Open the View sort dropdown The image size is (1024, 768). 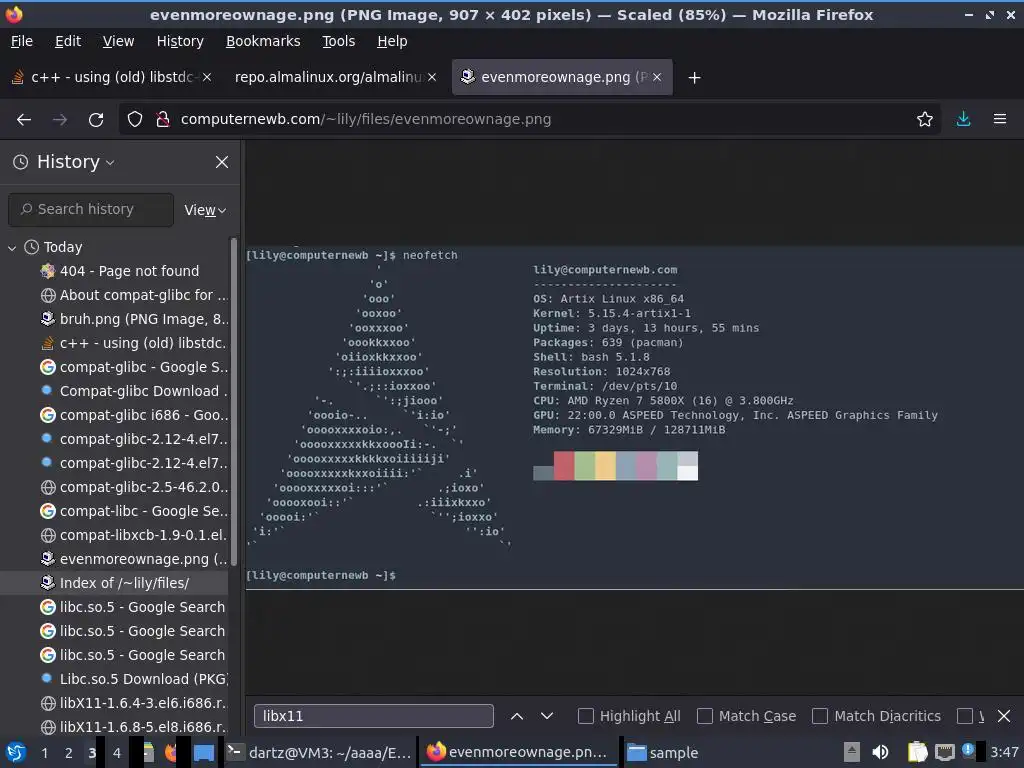click(x=205, y=210)
